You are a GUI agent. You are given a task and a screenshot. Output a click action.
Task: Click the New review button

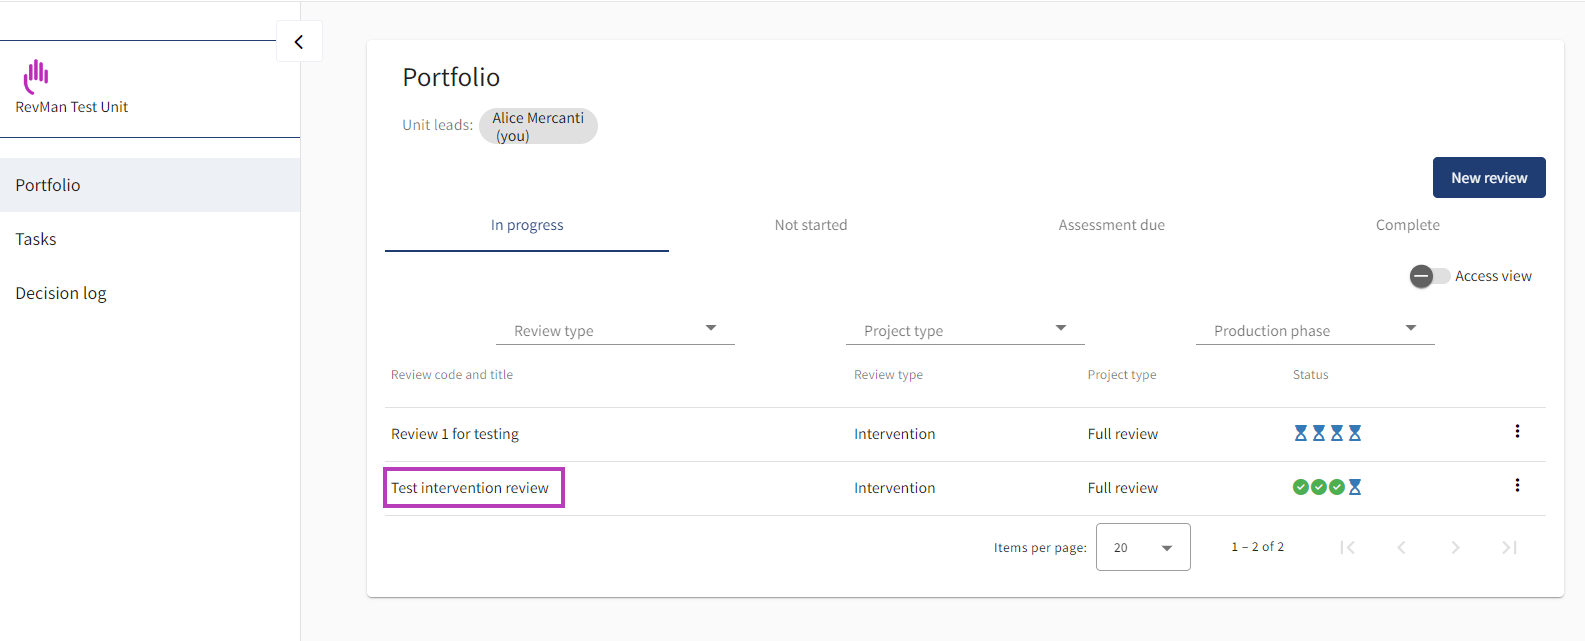tap(1488, 178)
